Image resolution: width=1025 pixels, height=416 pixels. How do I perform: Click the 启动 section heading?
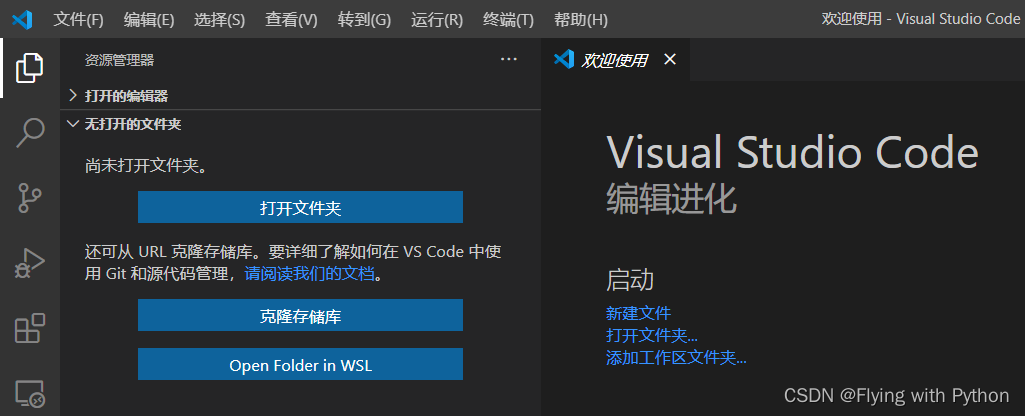click(x=630, y=279)
